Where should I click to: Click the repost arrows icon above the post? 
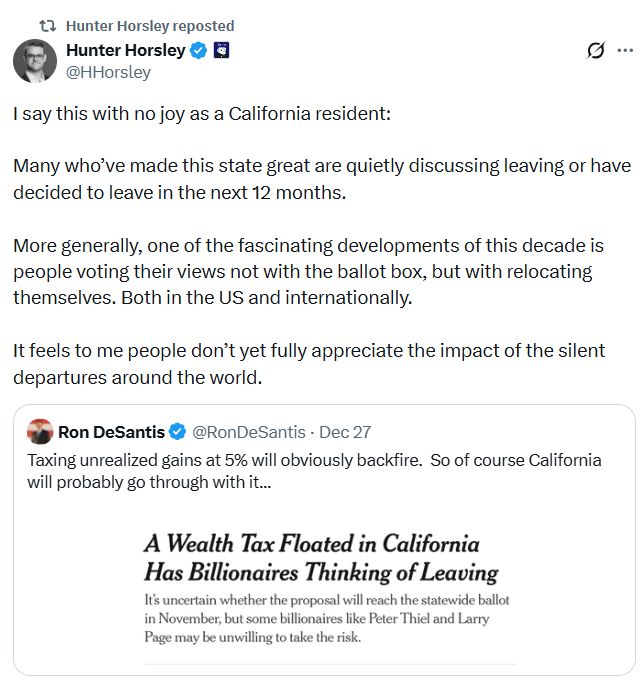(46, 26)
